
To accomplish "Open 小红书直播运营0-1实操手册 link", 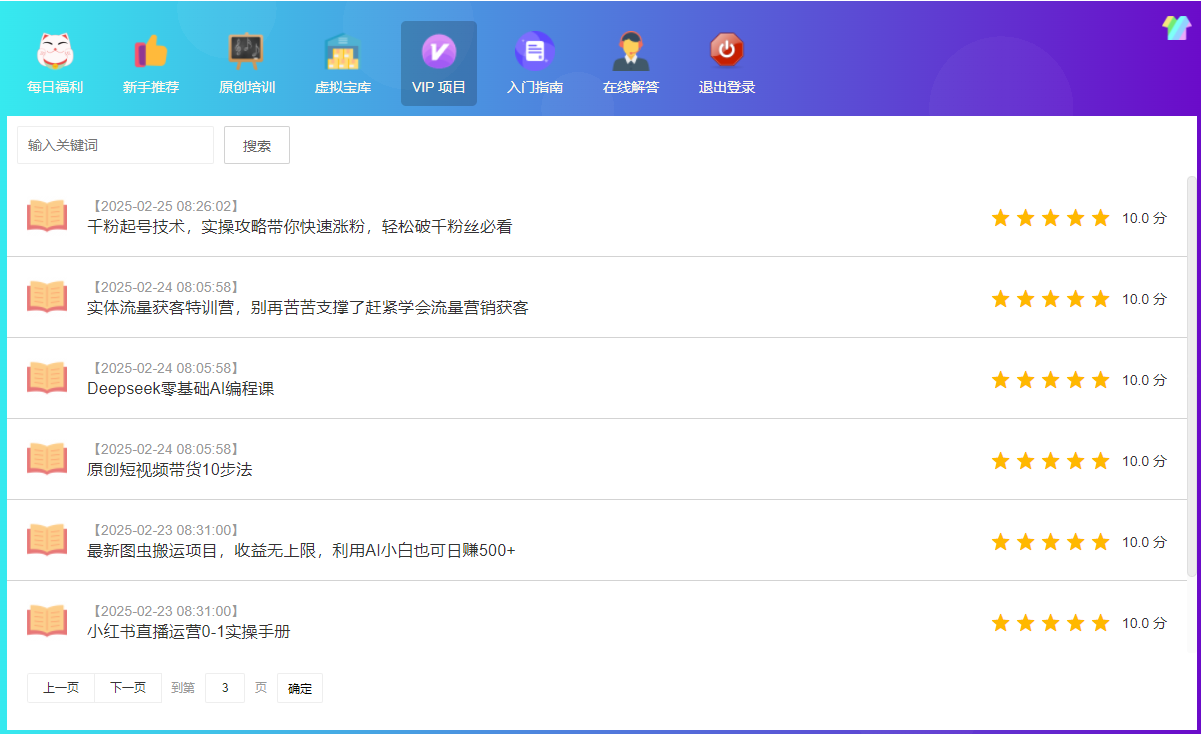I will click(x=189, y=632).
